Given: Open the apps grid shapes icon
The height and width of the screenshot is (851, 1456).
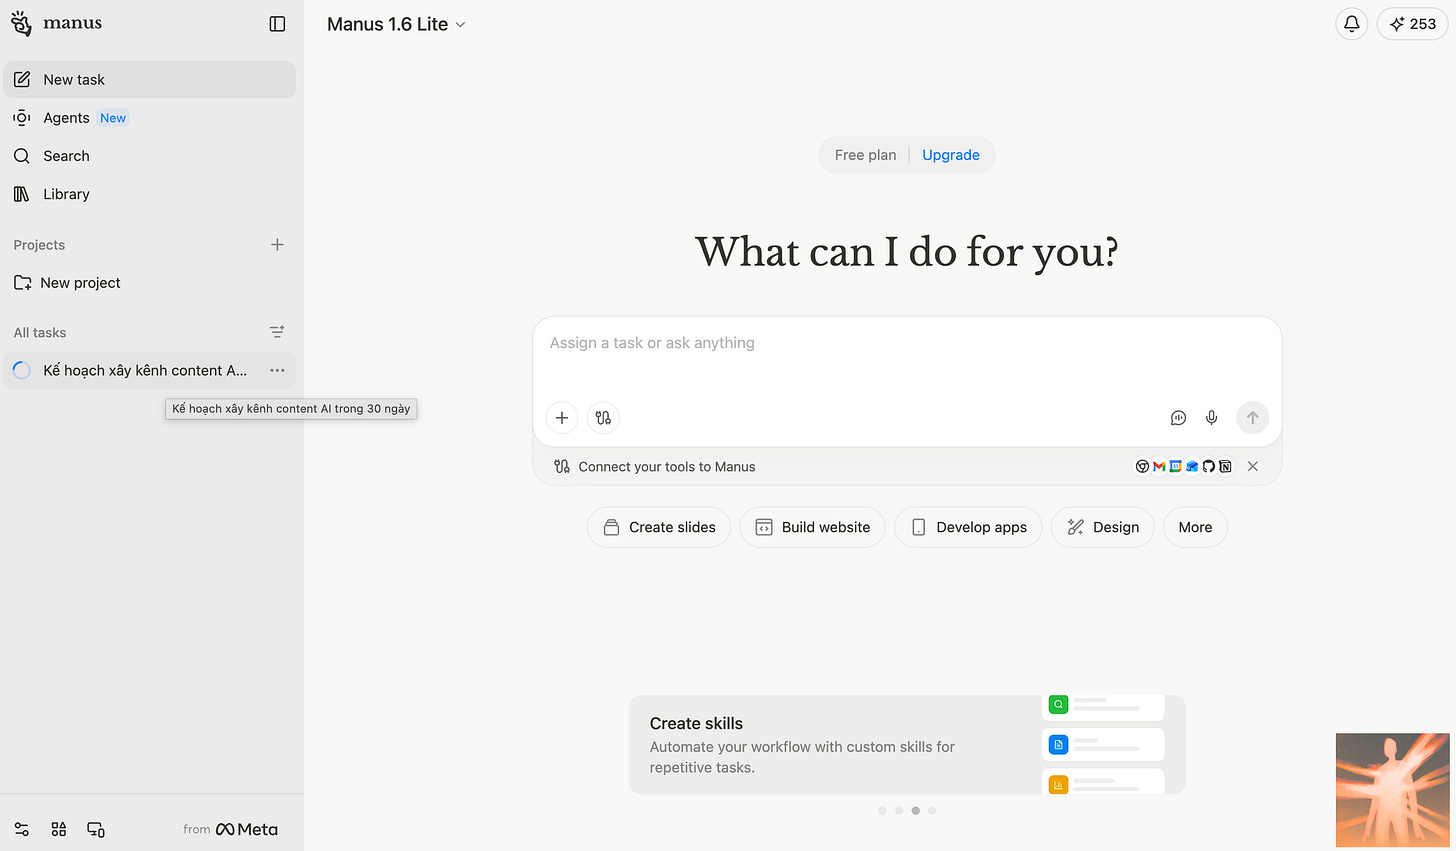Looking at the screenshot, I should pyautogui.click(x=59, y=829).
